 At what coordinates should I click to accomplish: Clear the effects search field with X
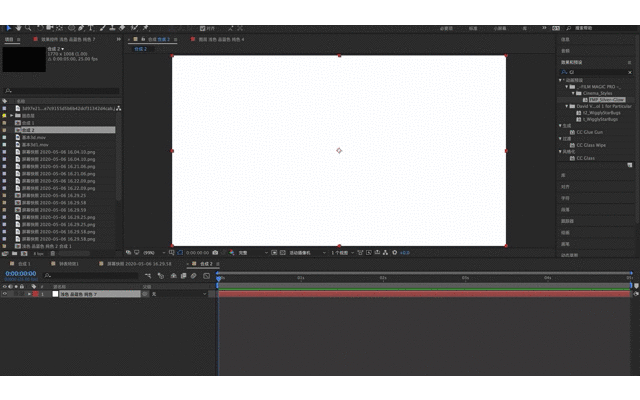tap(630, 72)
